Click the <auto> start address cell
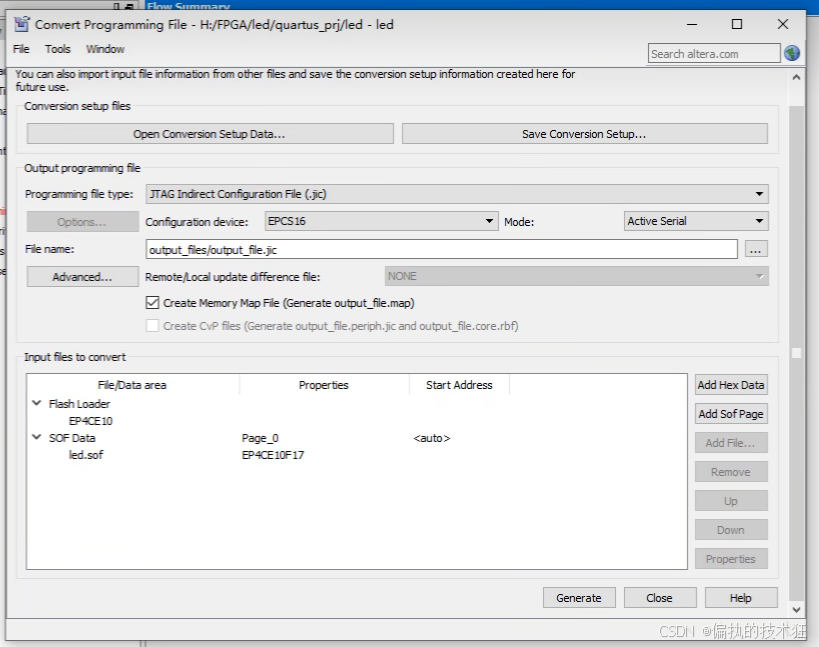This screenshot has height=647, width=819. 431,438
